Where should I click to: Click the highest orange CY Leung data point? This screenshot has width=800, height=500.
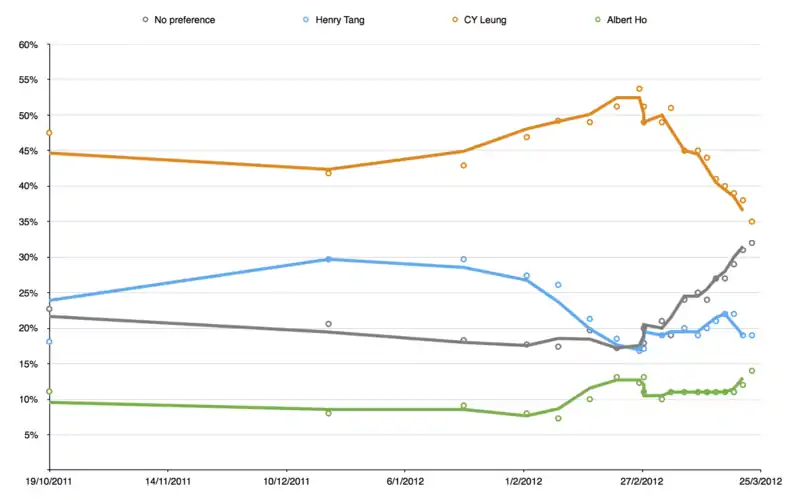click(639, 88)
